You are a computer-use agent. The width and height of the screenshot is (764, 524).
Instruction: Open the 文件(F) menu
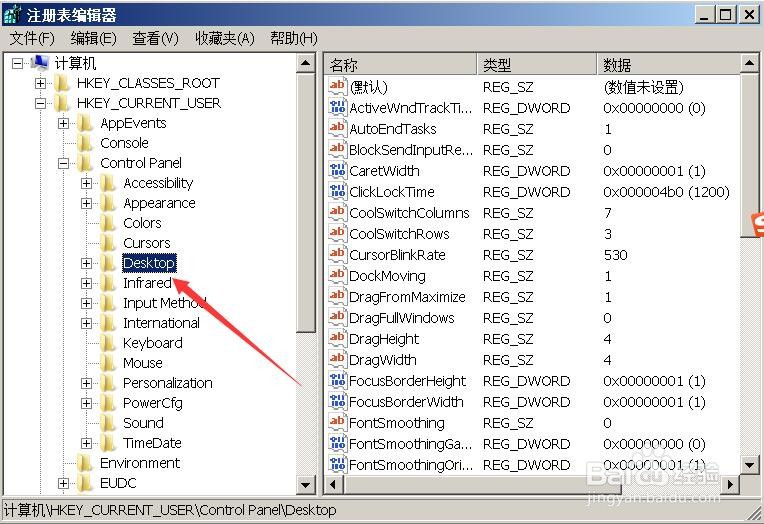coord(32,38)
